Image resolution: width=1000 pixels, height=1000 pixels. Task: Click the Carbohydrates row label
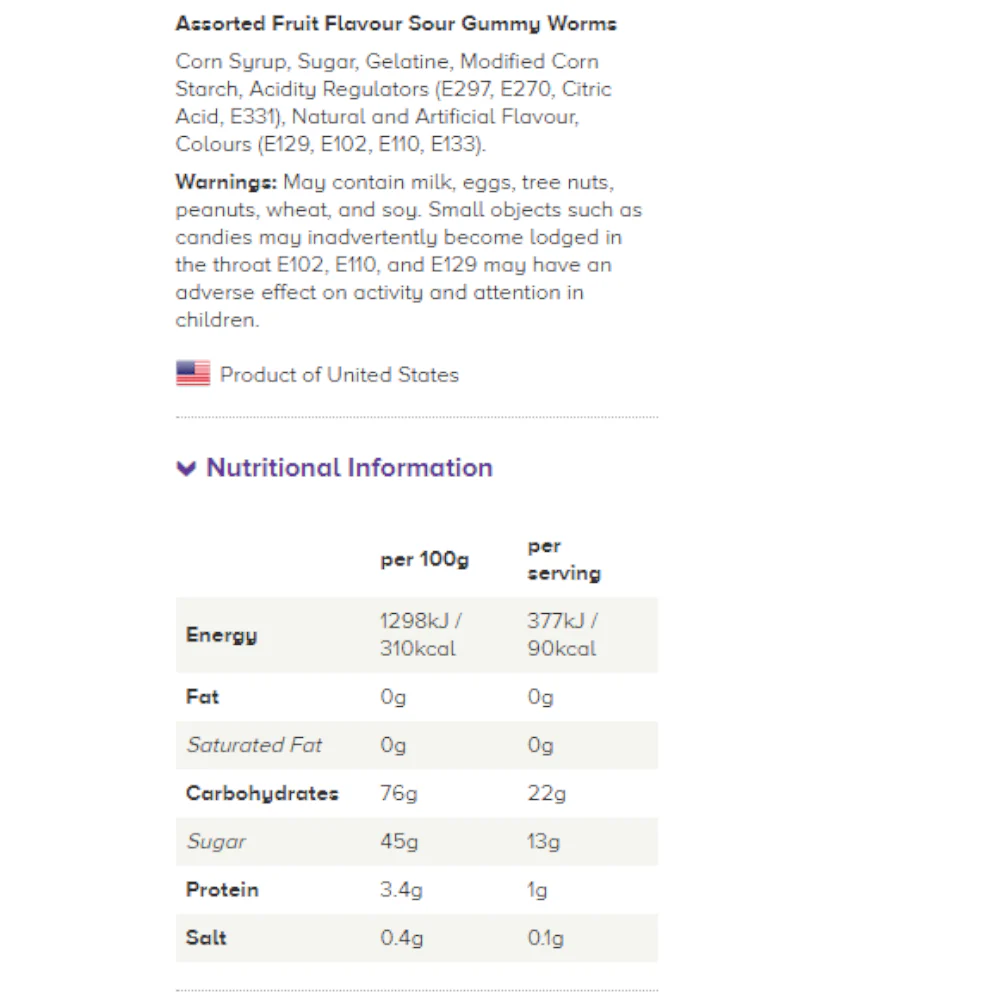(262, 793)
